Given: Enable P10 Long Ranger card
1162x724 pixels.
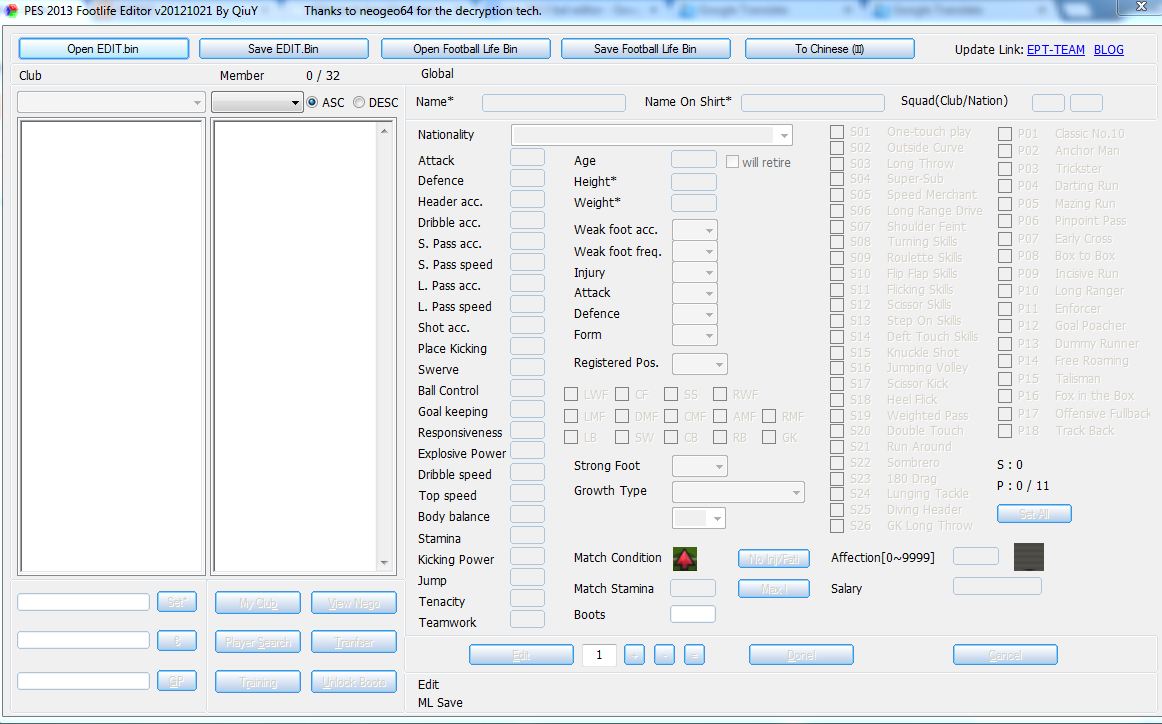Looking at the screenshot, I should 1005,290.
